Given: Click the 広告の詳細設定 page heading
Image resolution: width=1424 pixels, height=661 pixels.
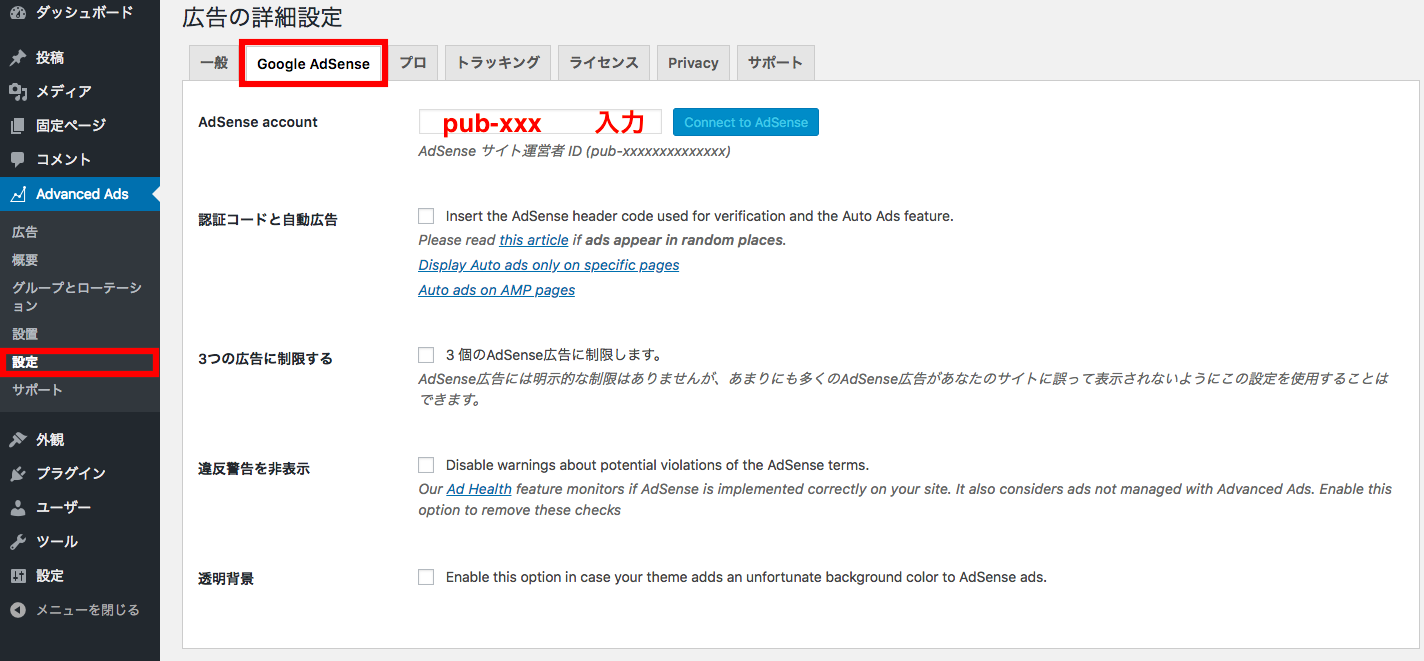Looking at the screenshot, I should (262, 17).
